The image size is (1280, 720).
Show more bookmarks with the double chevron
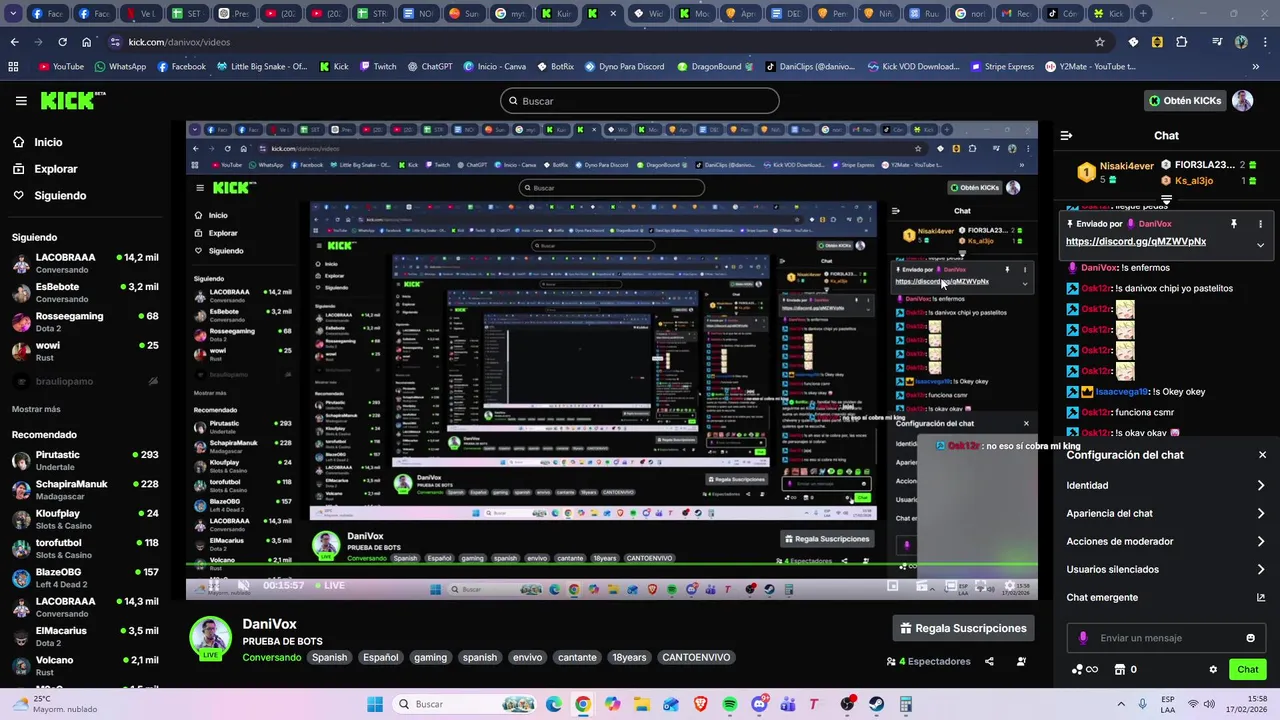point(1256,67)
